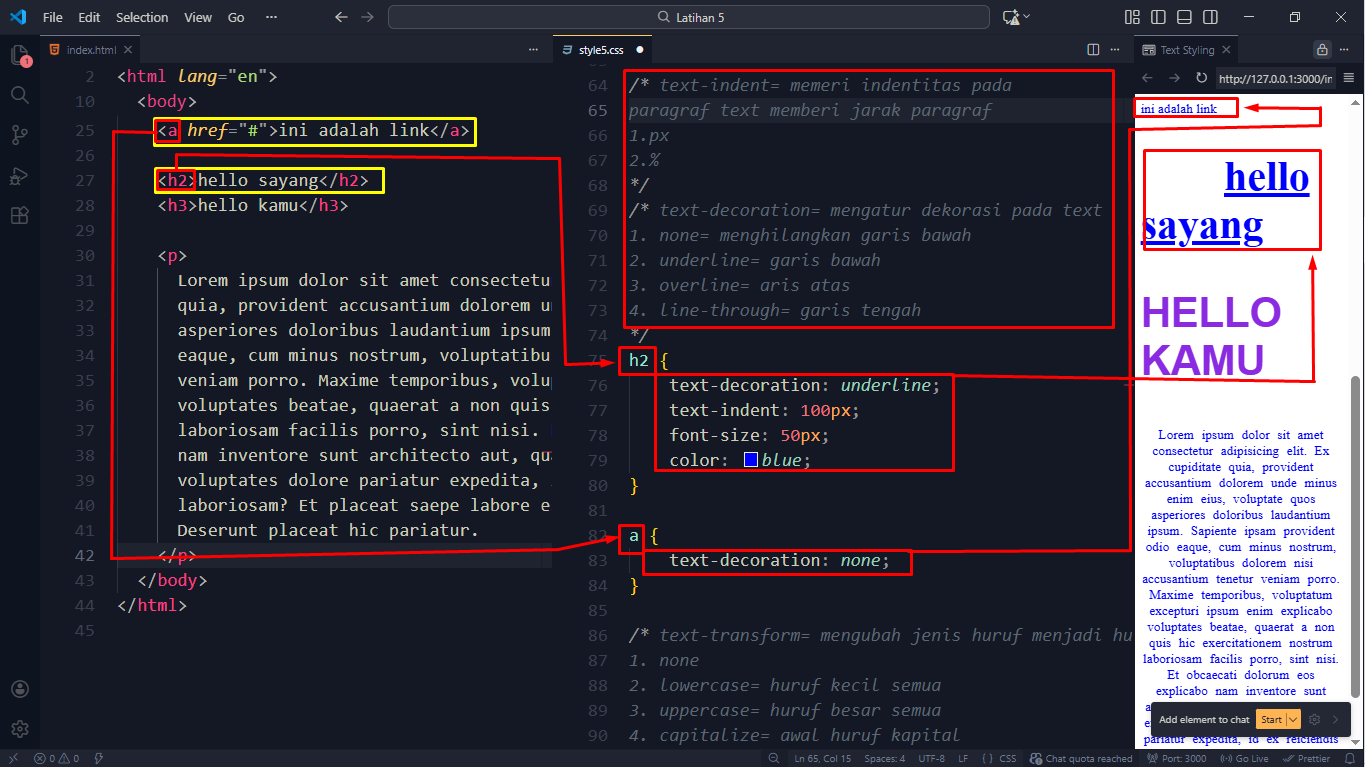1365x767 pixels.
Task: Click the blue color swatch on line 79
Action: click(x=751, y=461)
